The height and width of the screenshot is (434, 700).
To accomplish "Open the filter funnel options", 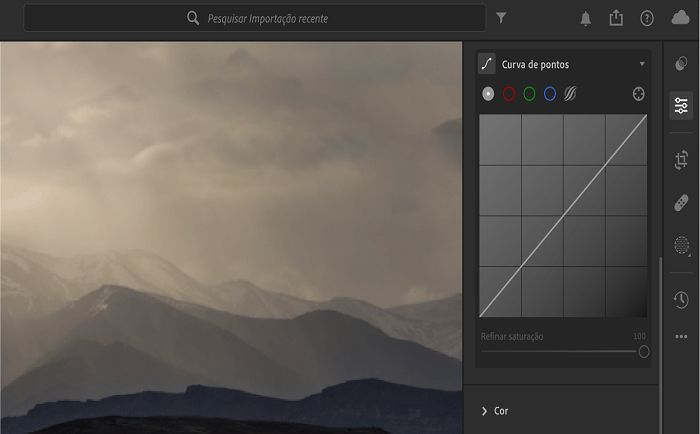I will coord(501,18).
